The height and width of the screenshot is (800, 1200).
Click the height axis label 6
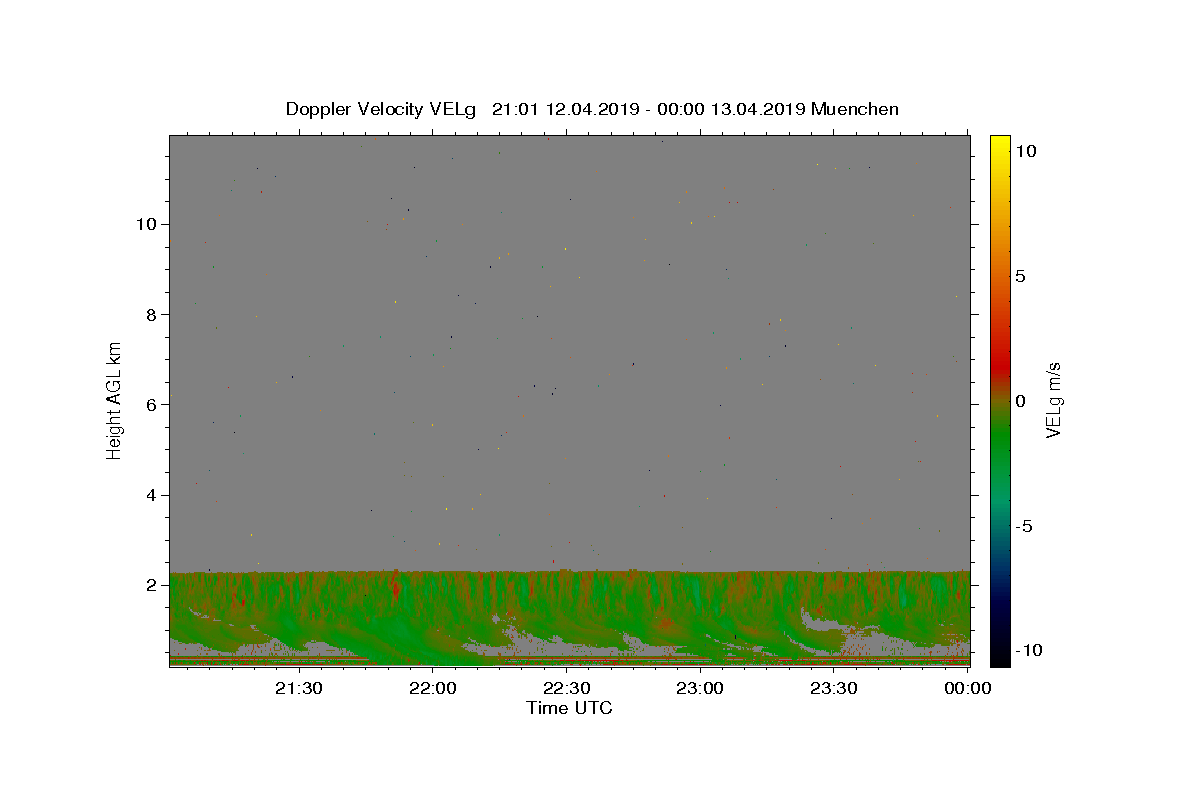point(152,404)
